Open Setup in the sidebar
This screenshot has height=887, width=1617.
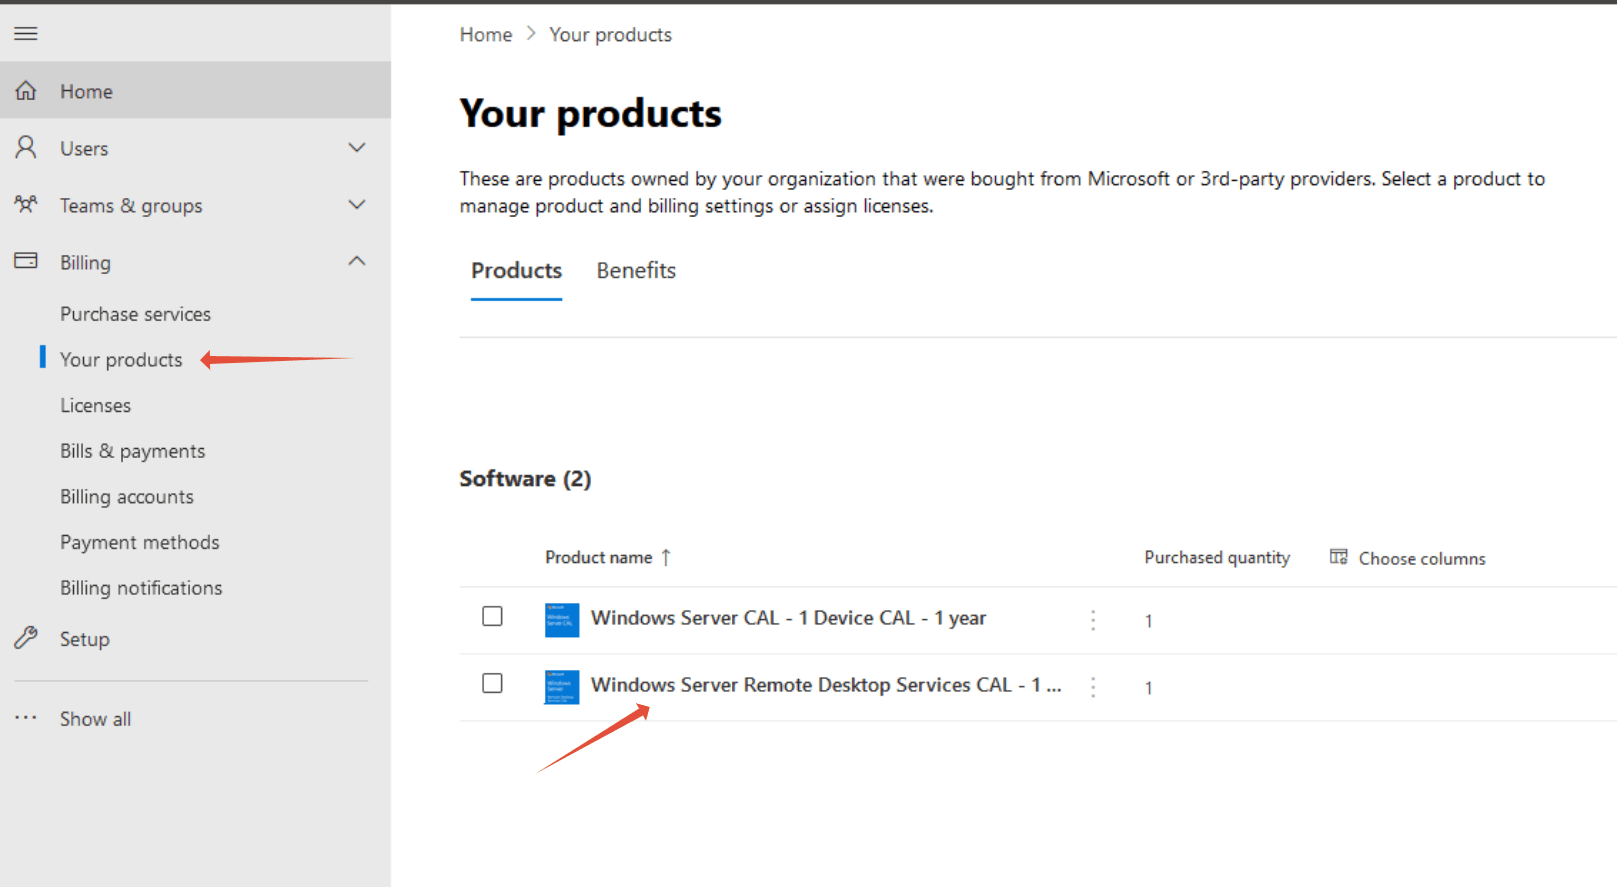(x=84, y=639)
